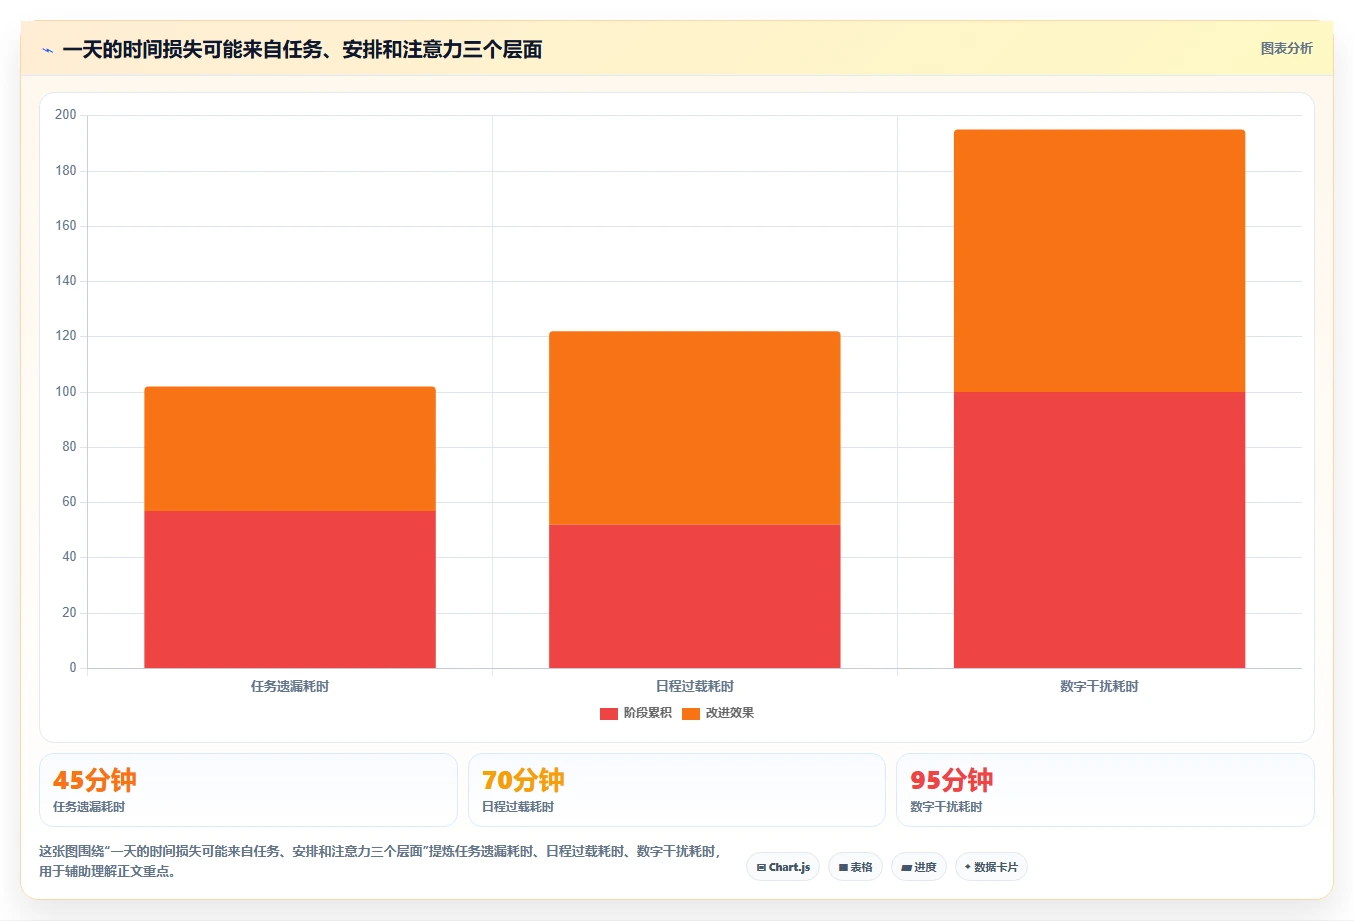Click the red bar segment for 任务遗漏耗时
Image resolution: width=1354 pixels, height=921 pixels.
pyautogui.click(x=290, y=589)
